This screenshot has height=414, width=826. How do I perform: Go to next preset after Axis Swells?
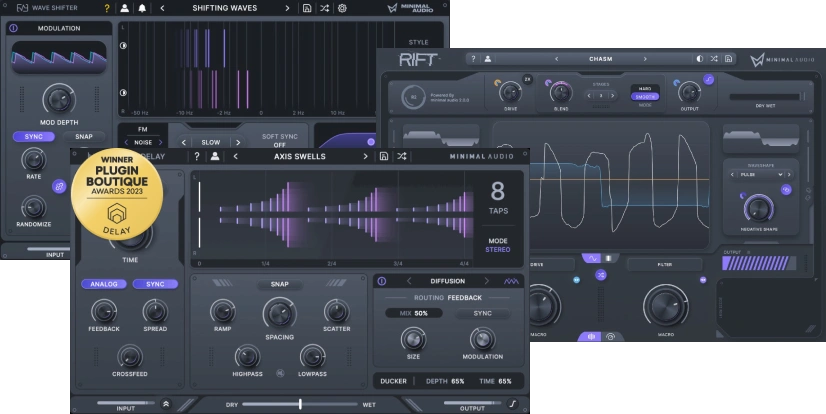pyautogui.click(x=366, y=156)
